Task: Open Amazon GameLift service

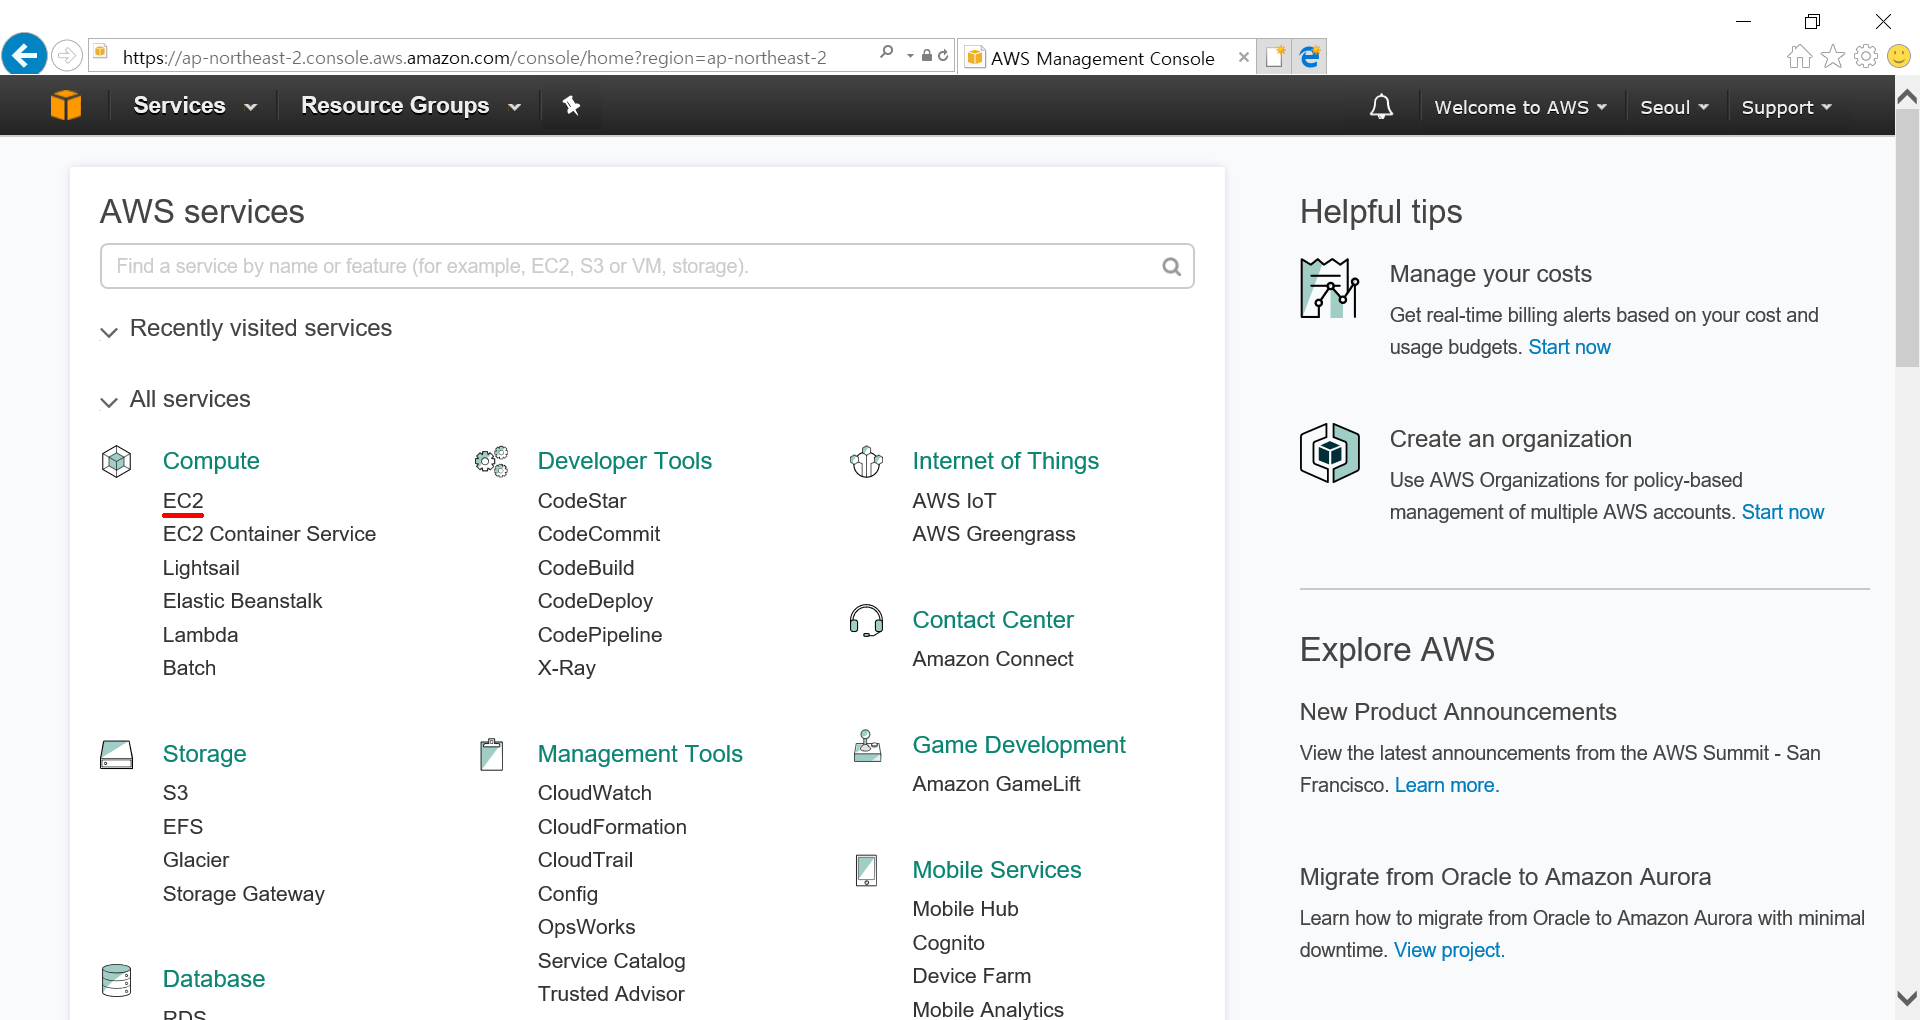Action: coord(996,784)
